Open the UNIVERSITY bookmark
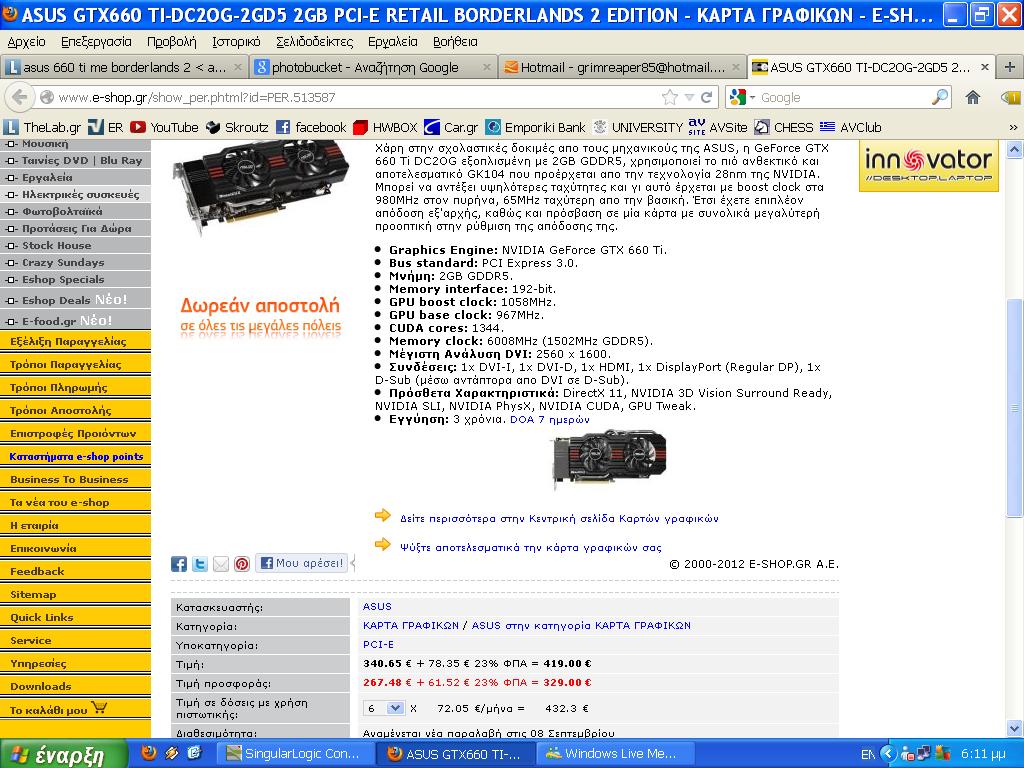Image resolution: width=1024 pixels, height=768 pixels. pyautogui.click(x=637, y=127)
